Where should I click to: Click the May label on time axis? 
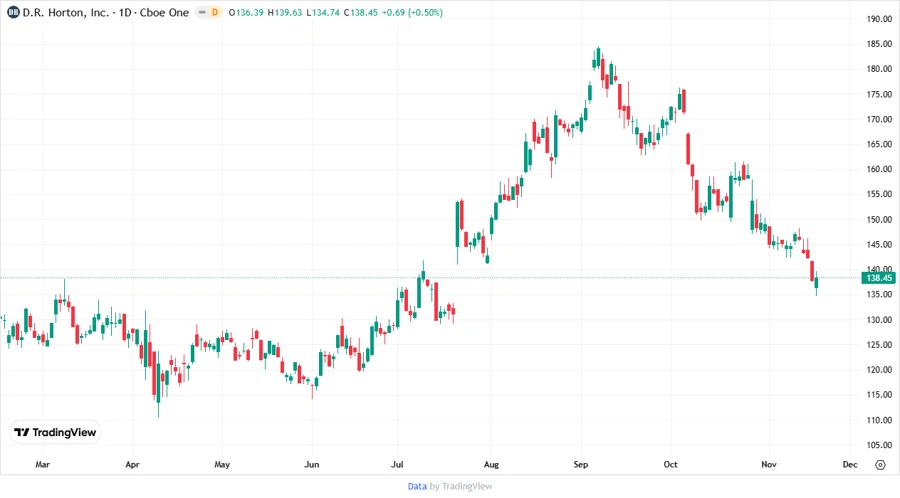click(222, 464)
